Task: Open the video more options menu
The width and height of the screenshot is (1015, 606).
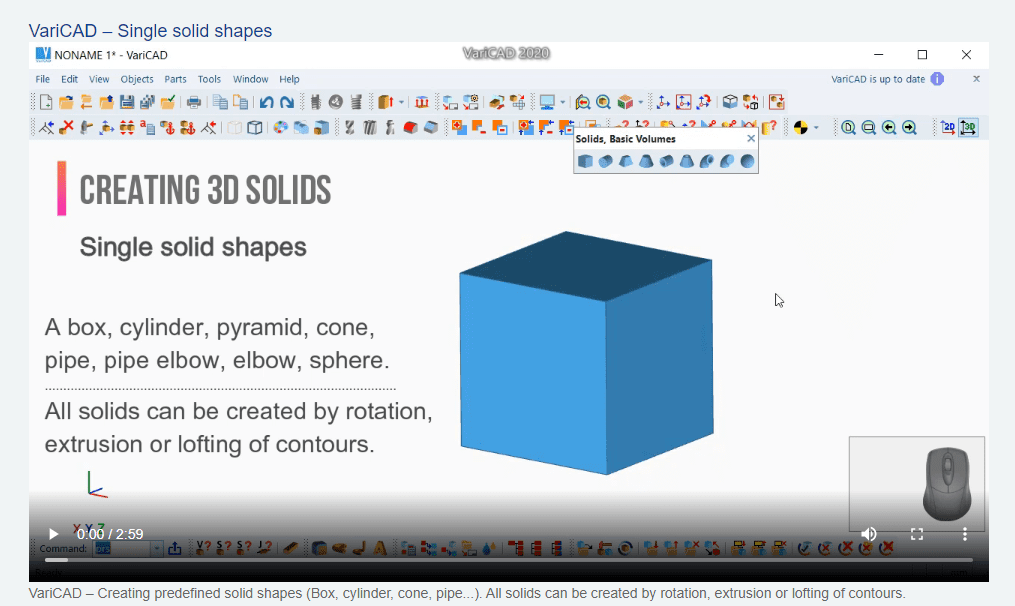Action: [965, 534]
